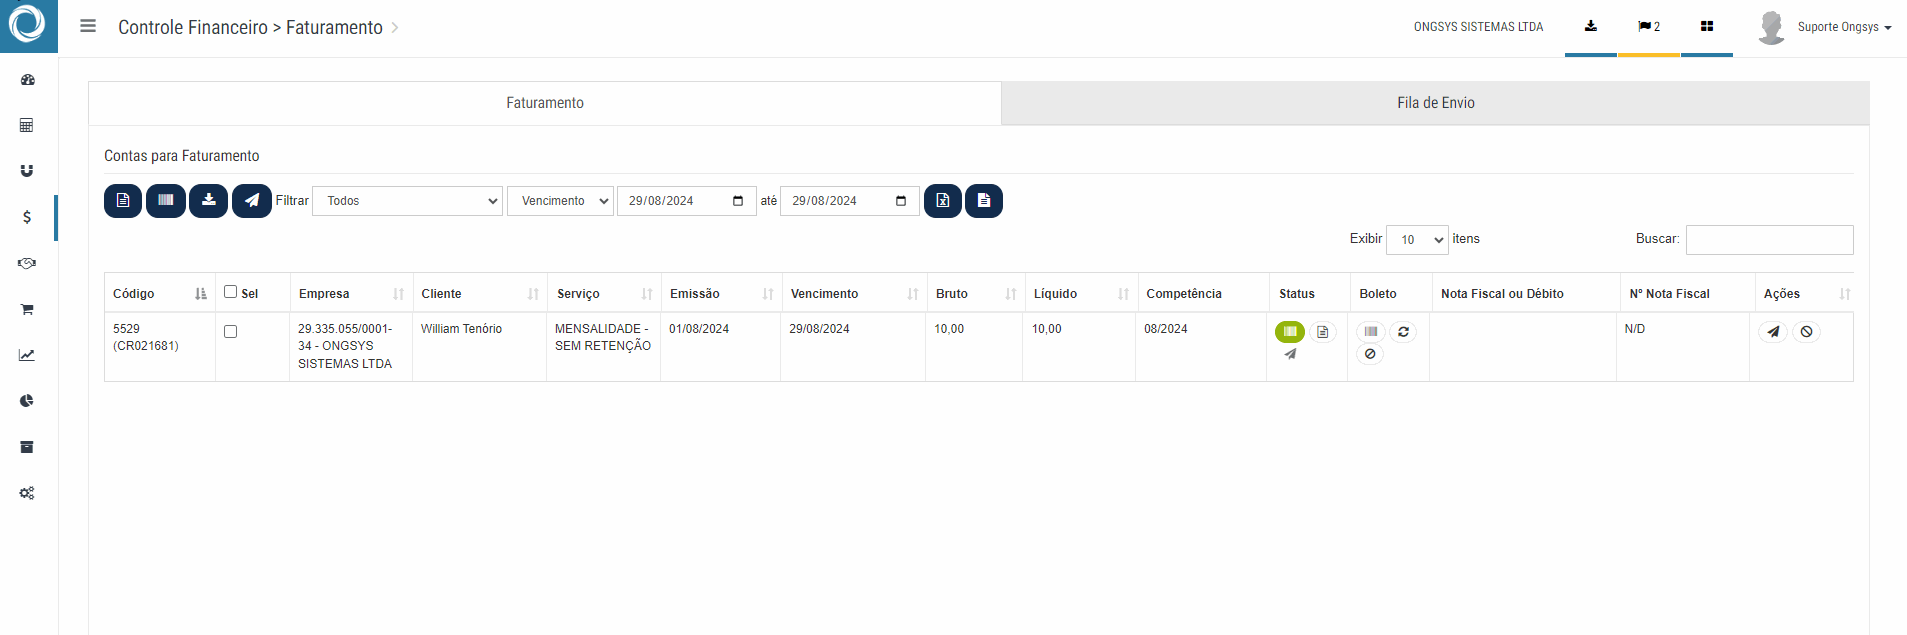
Task: Focus the Buscar search field
Action: 1769,240
